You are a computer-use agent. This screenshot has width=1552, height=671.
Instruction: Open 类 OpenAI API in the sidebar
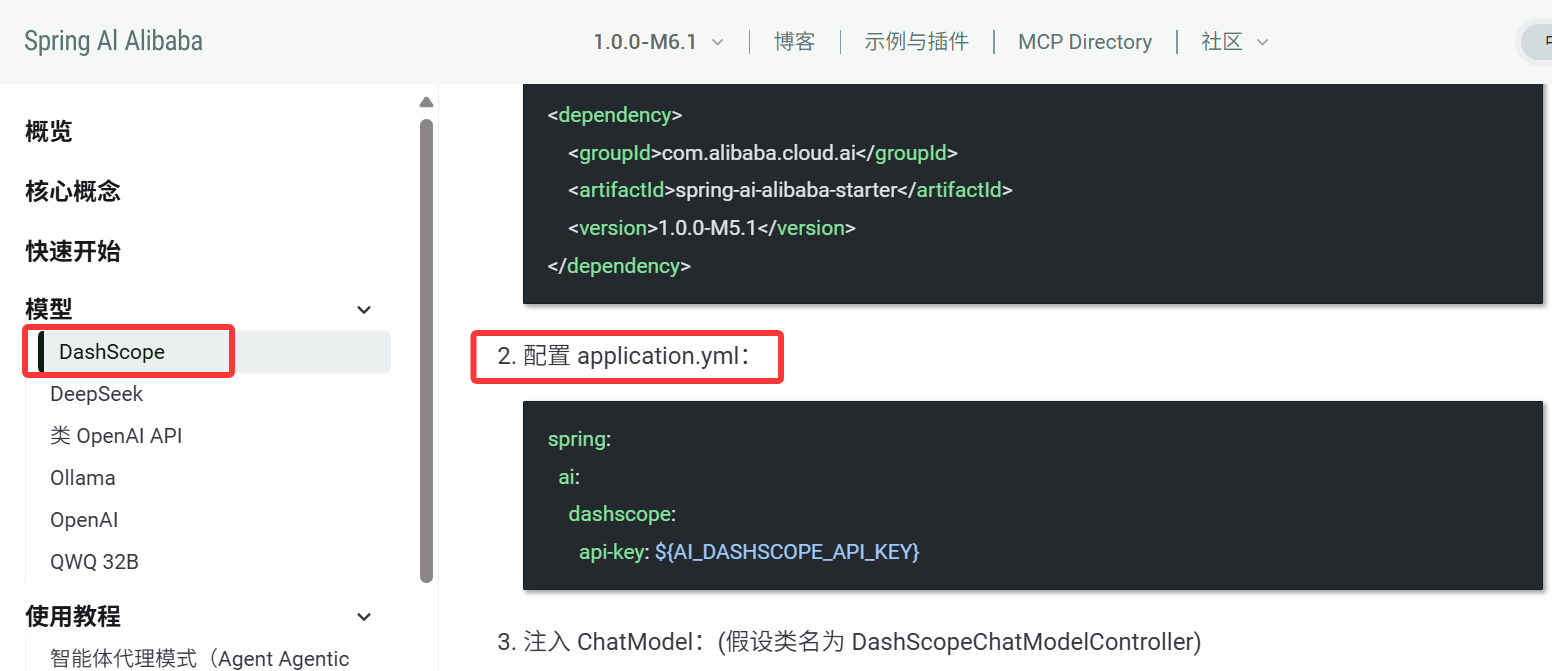(116, 436)
